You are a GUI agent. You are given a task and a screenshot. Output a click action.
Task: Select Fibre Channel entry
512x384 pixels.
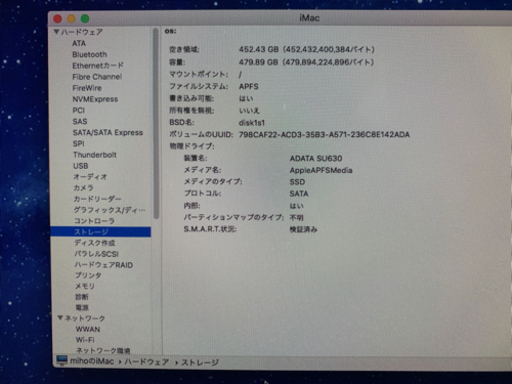tap(97, 77)
